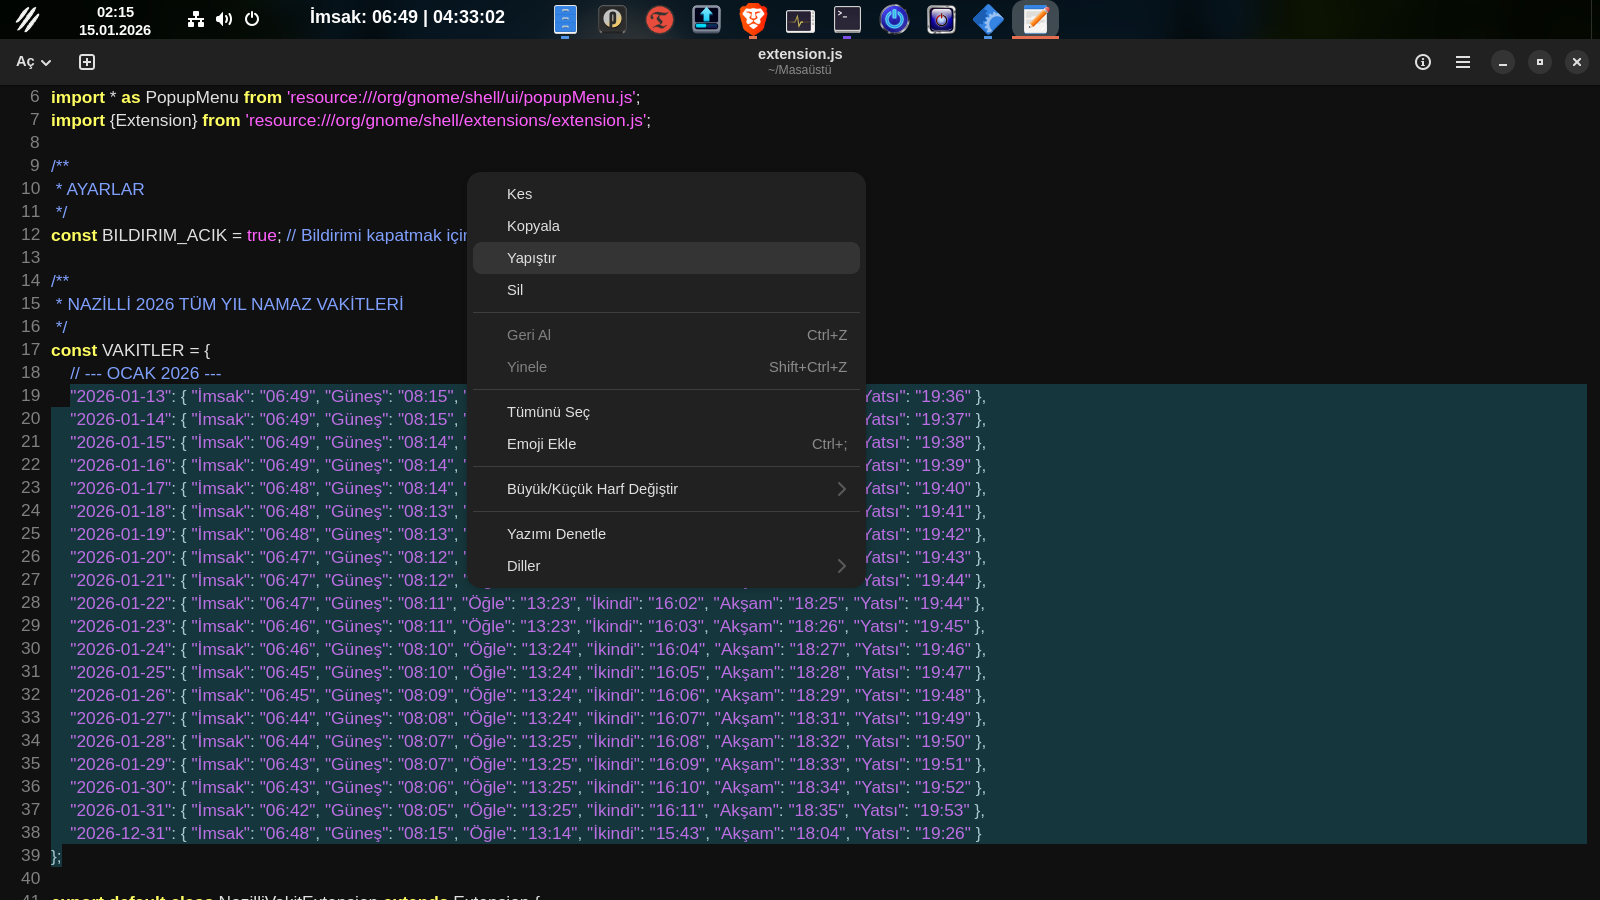Click the clock showing 02:15 and date
The image size is (1600, 900).
coord(115,20)
